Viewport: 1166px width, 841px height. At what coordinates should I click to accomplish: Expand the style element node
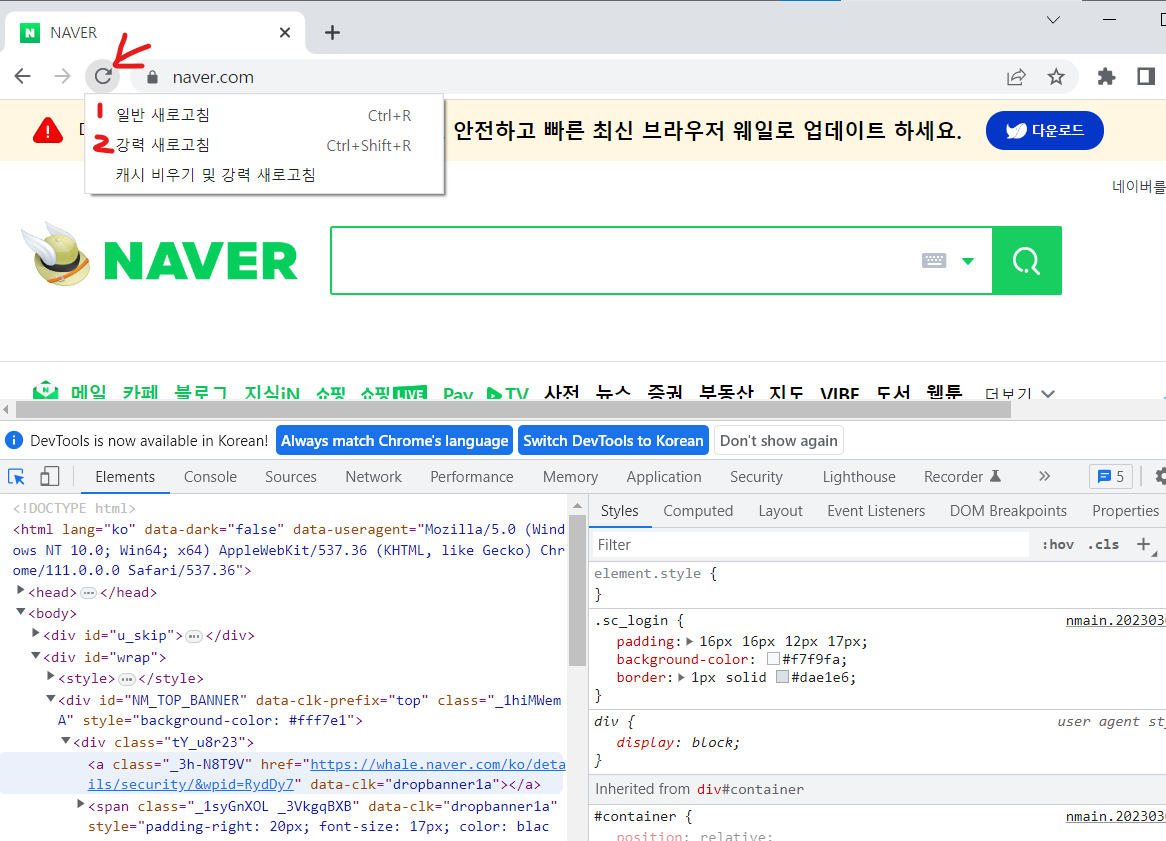point(51,677)
